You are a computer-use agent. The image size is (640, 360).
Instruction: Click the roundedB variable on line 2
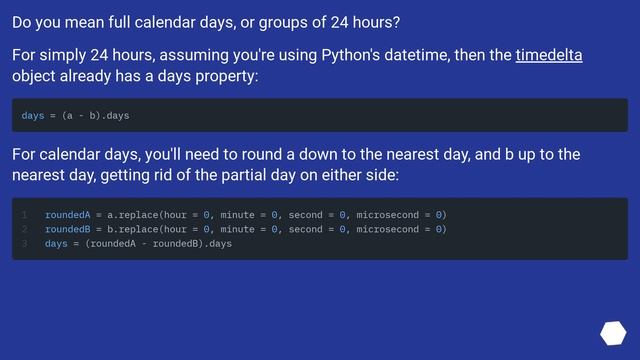68,229
